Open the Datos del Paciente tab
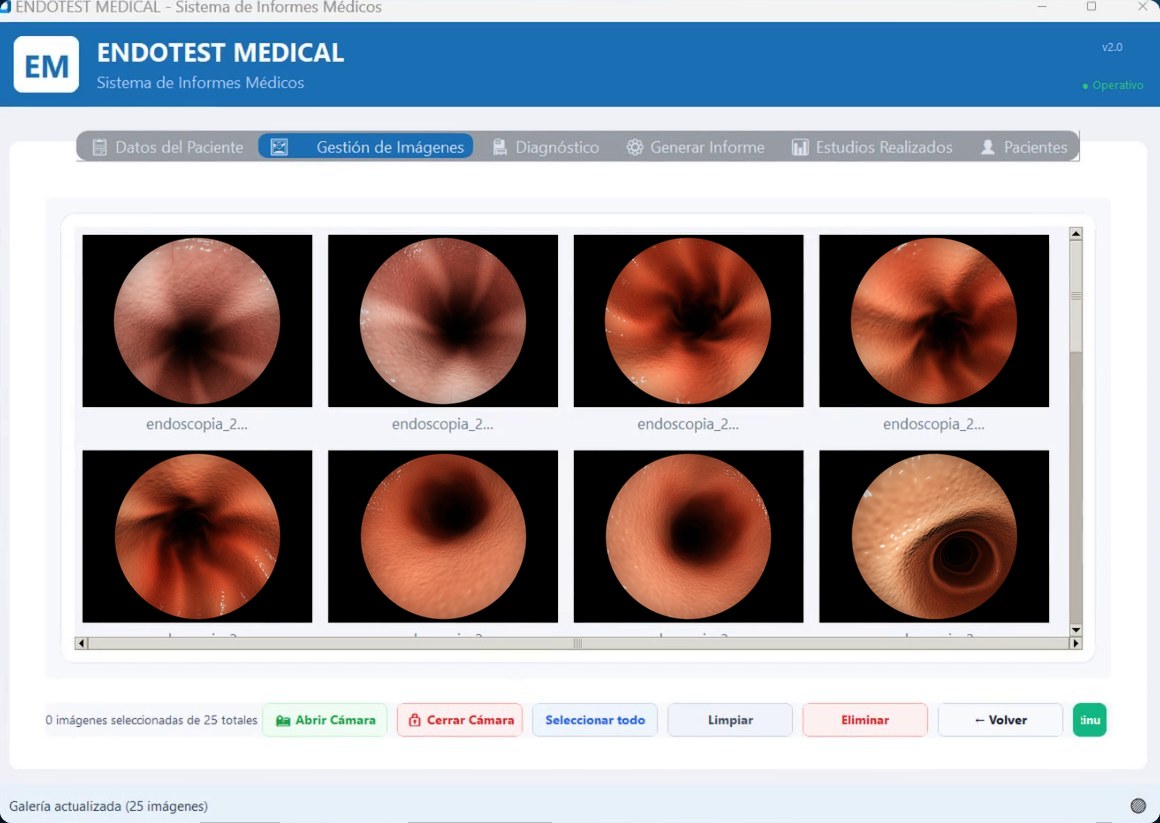Viewport: 1160px width, 823px height. coord(168,147)
